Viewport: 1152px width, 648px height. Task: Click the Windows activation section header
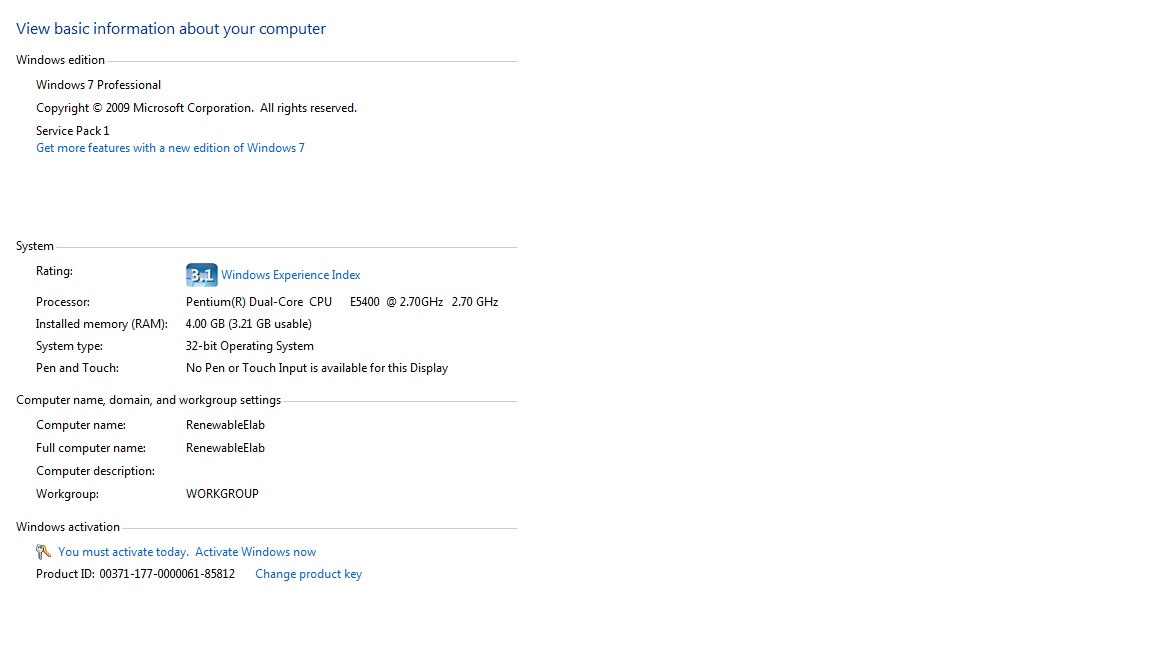coord(68,527)
